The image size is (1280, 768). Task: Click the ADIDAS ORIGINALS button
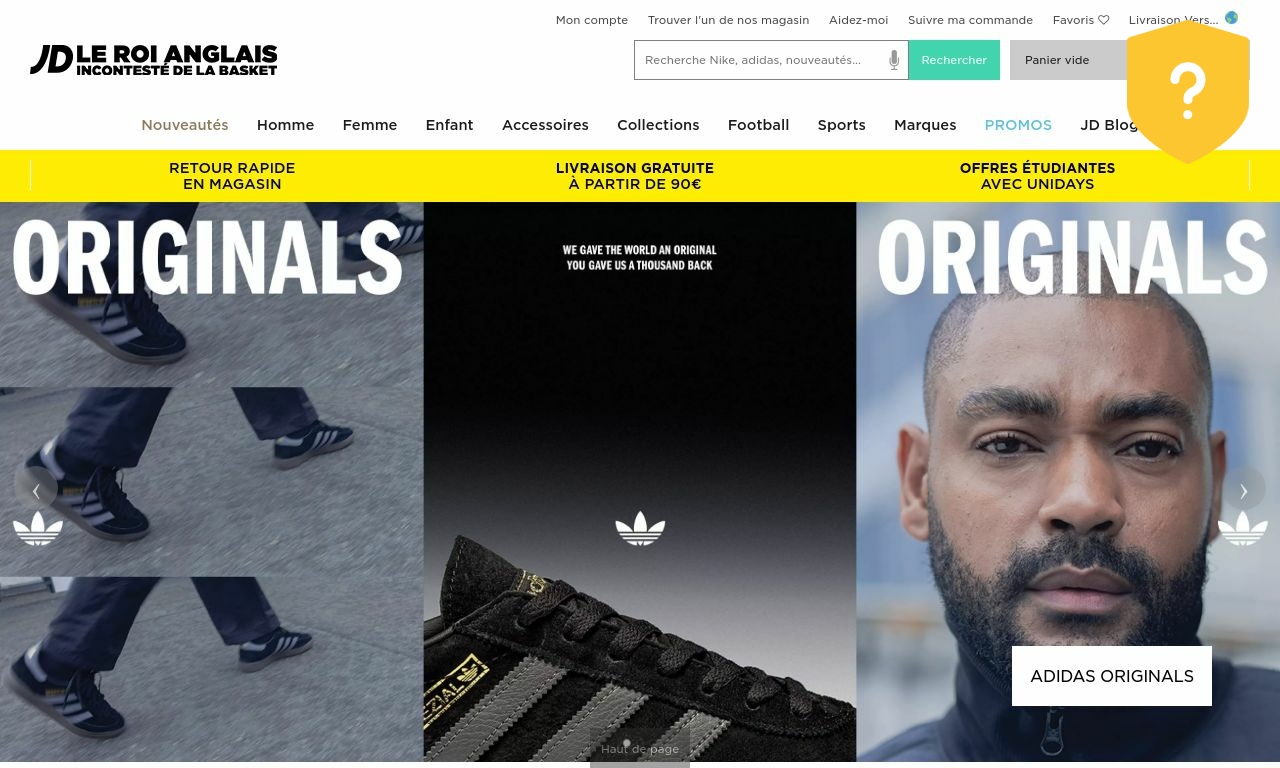click(x=1112, y=676)
